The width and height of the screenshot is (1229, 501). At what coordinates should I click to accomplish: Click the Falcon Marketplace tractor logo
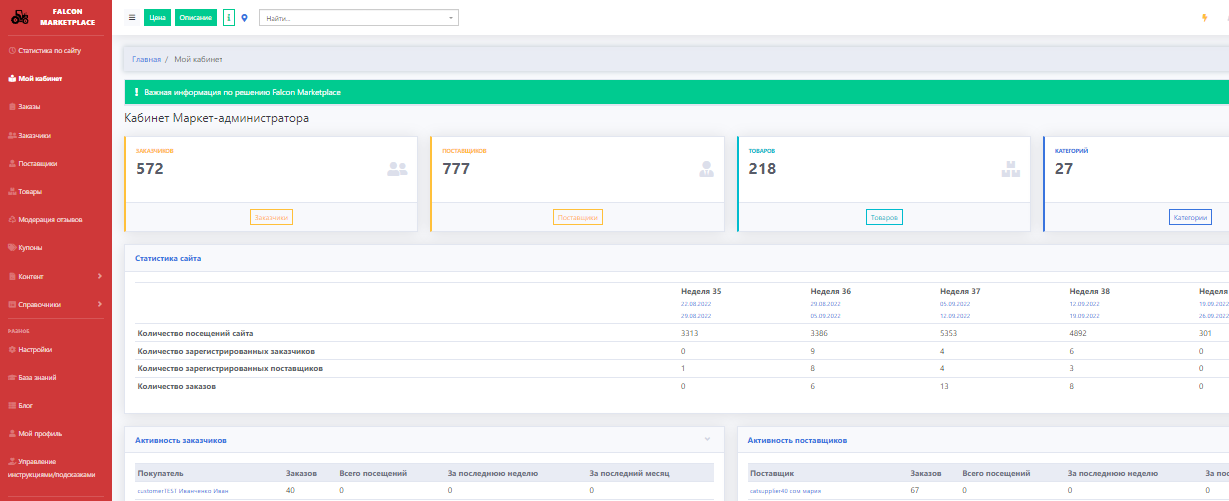coord(20,17)
